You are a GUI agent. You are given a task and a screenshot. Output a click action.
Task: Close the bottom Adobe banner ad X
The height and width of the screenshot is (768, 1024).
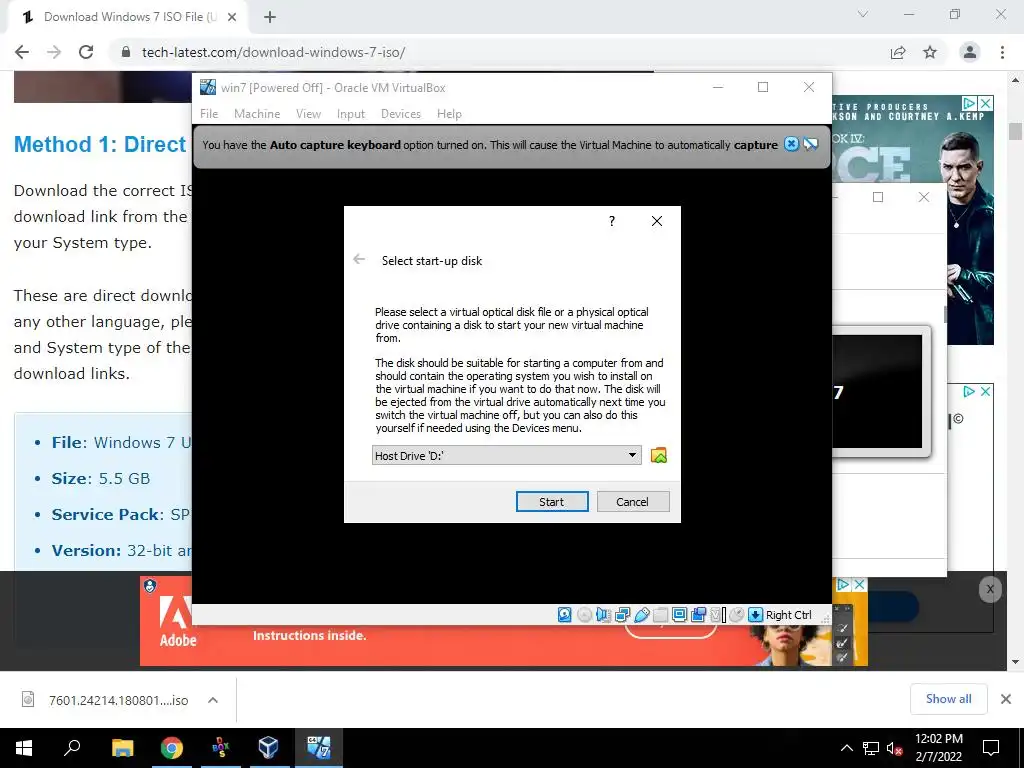click(x=860, y=584)
